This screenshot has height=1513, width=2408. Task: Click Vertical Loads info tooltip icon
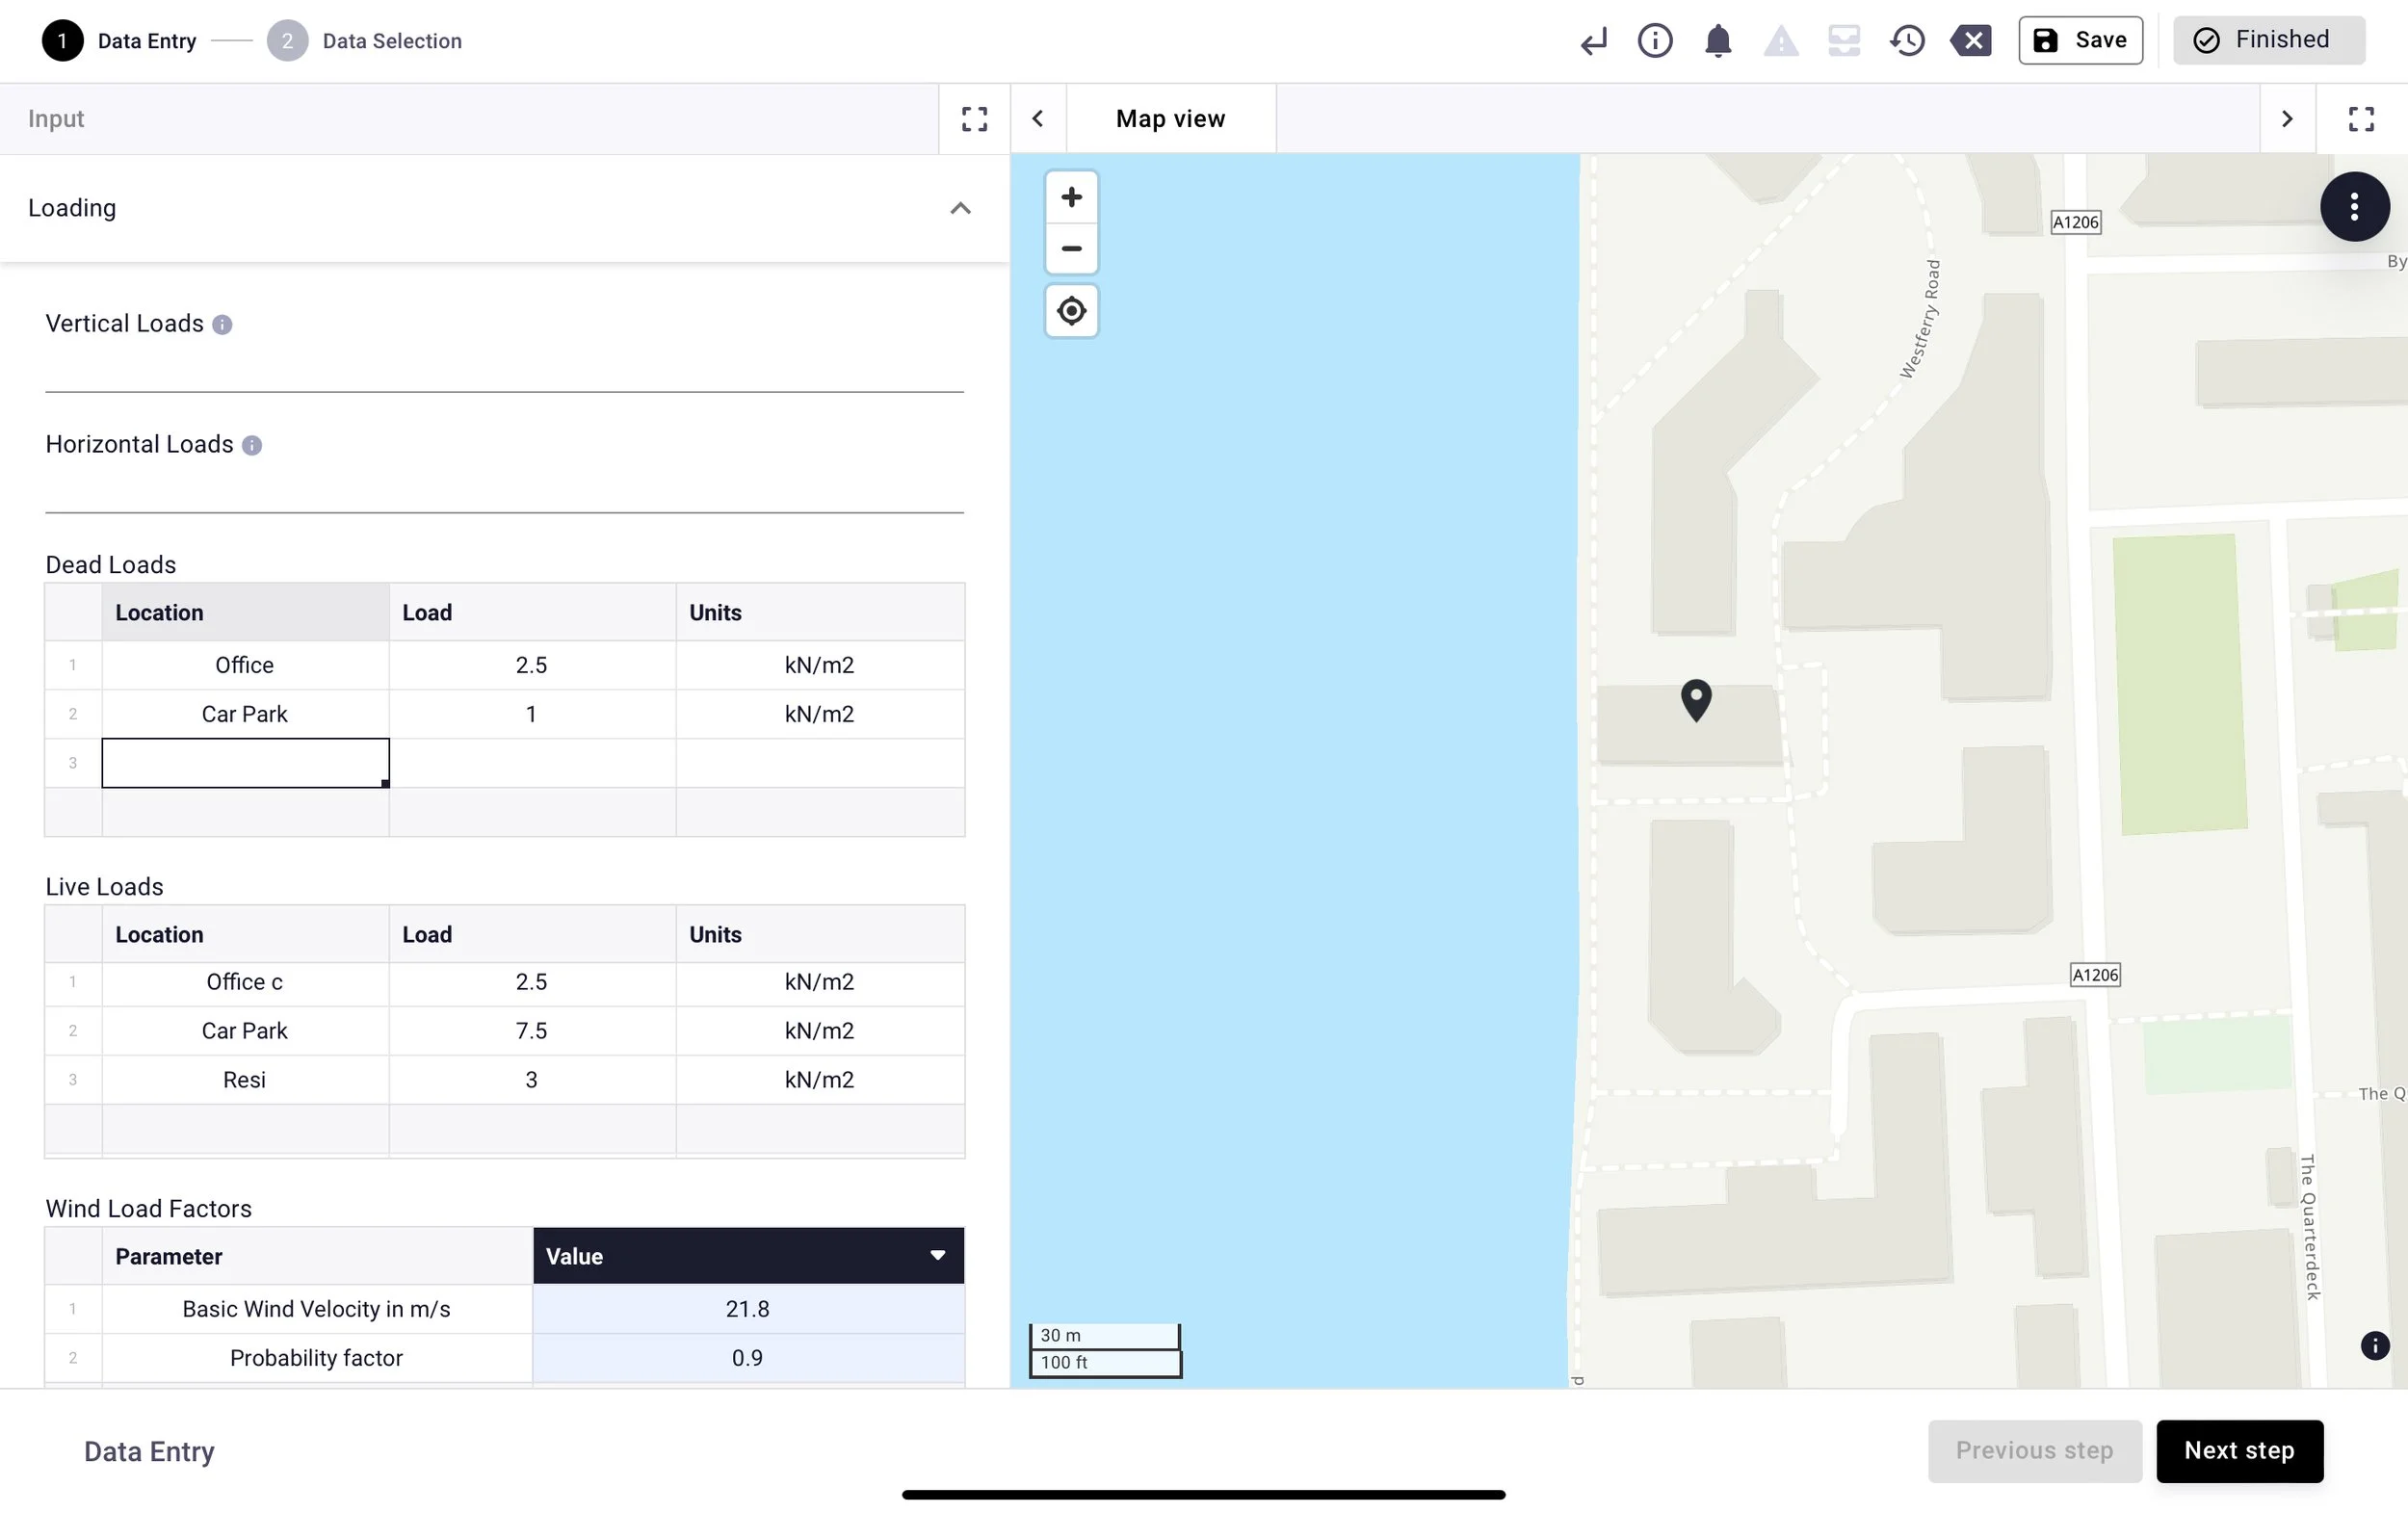pos(222,325)
